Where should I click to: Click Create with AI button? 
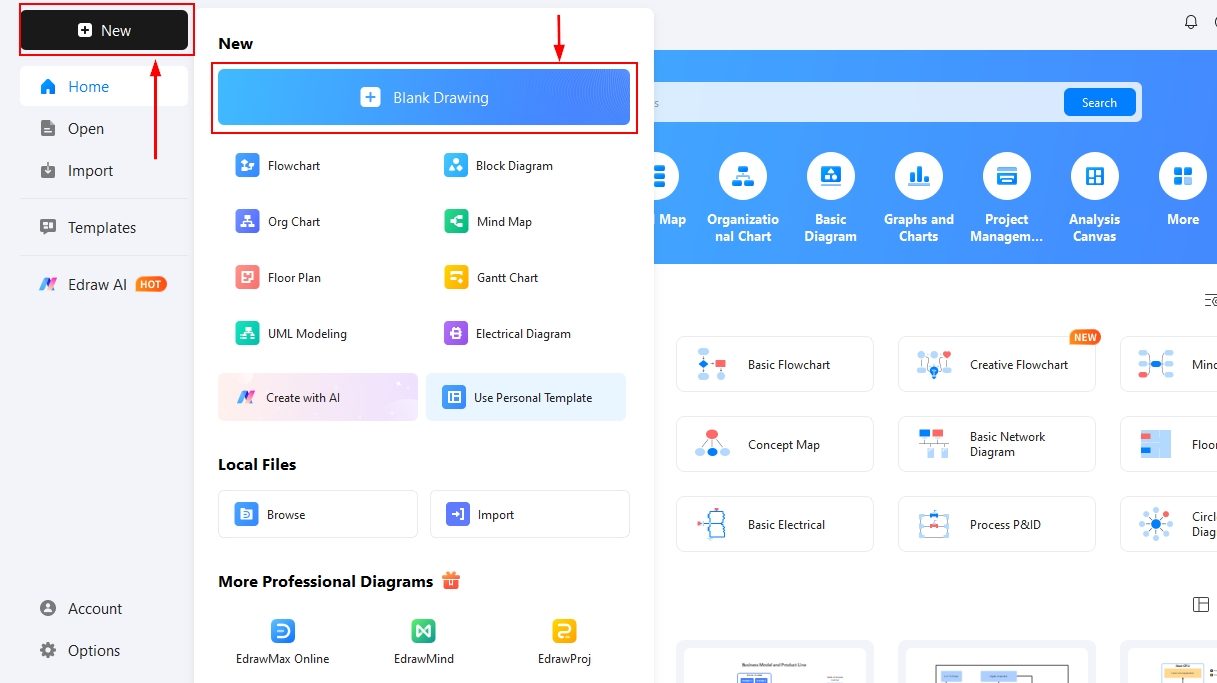pos(318,397)
